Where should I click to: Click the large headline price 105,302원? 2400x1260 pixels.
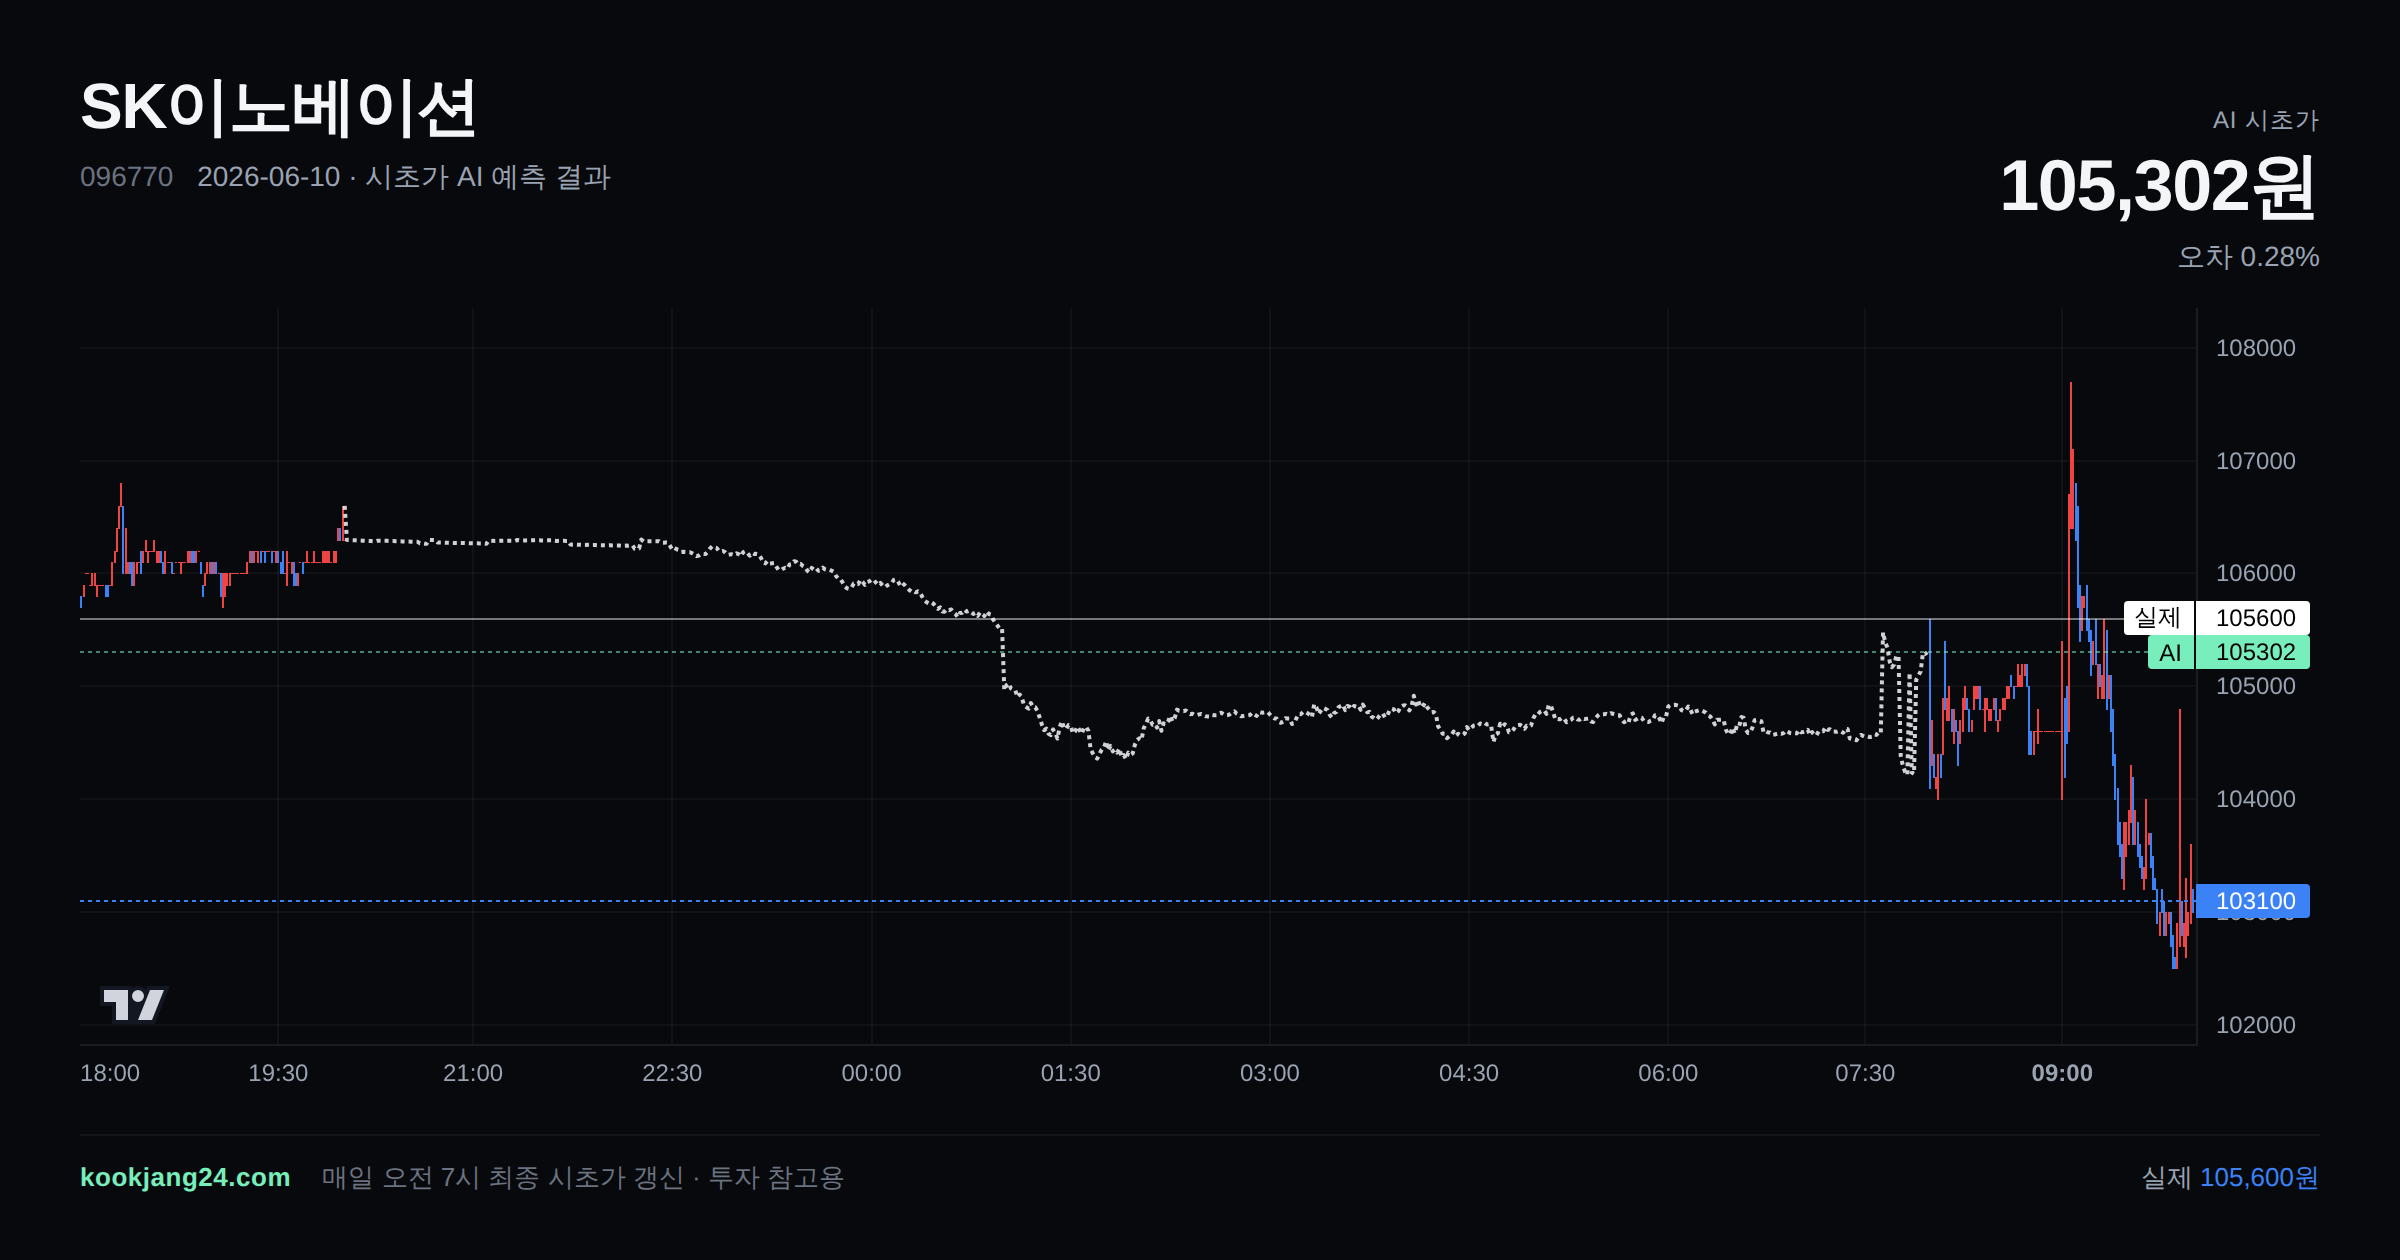[x=2159, y=187]
